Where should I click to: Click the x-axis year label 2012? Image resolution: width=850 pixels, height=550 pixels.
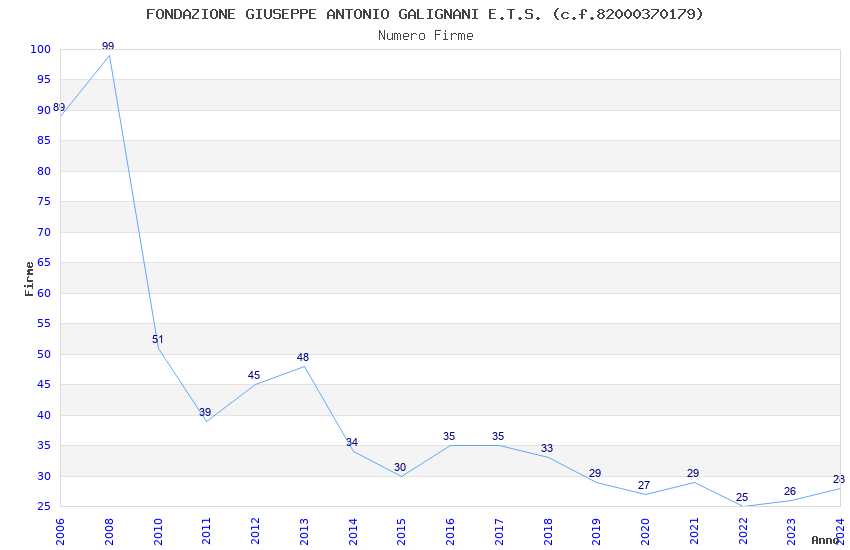(x=255, y=532)
